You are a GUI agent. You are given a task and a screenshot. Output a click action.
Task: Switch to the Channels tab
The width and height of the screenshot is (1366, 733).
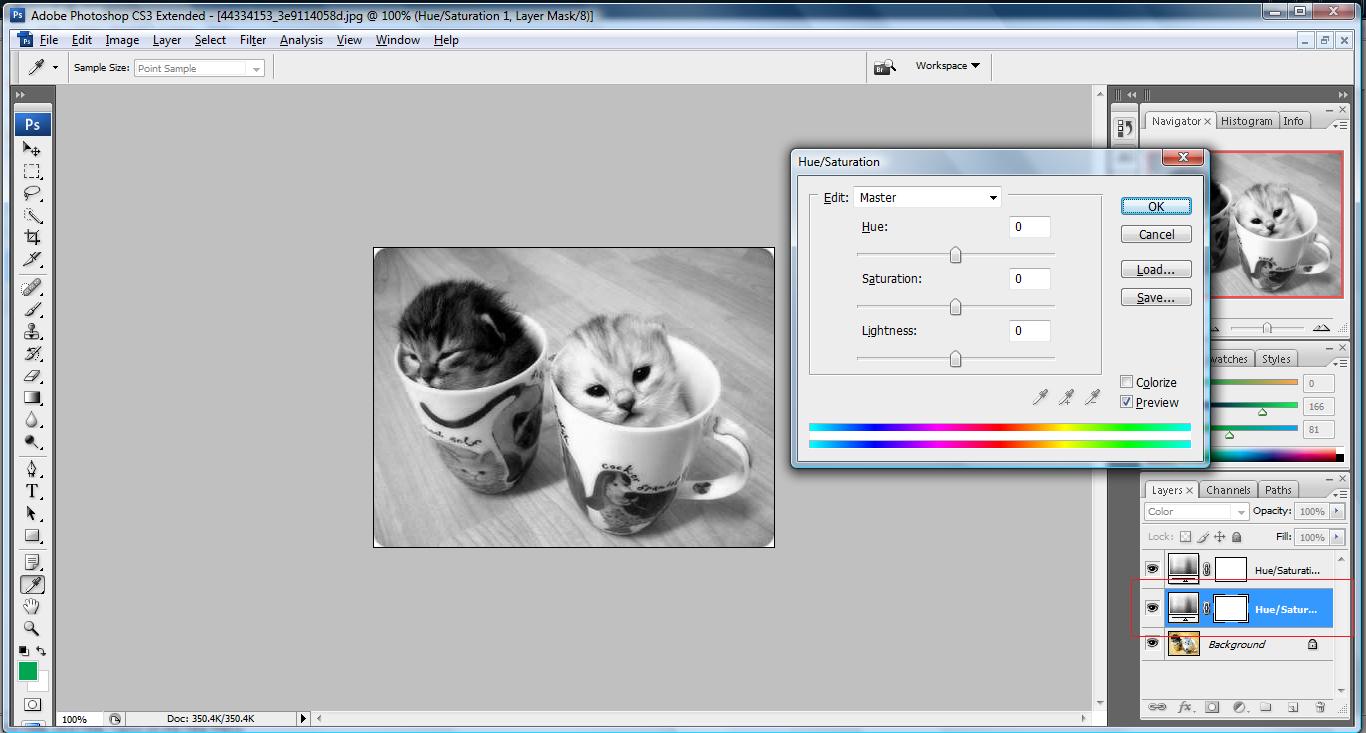pyautogui.click(x=1228, y=490)
